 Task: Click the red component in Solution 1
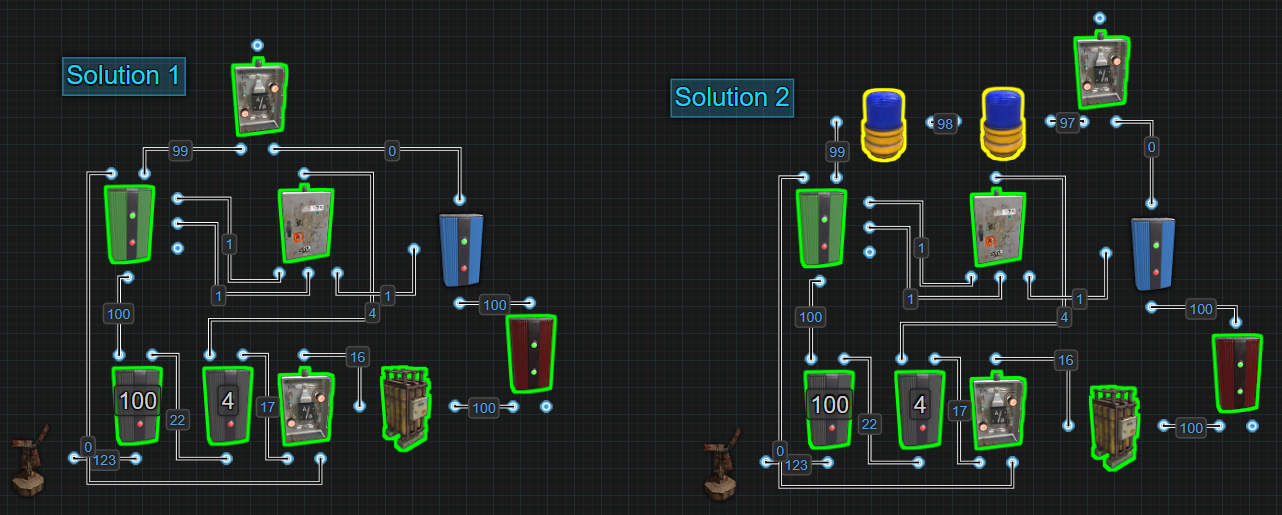[x=530, y=352]
